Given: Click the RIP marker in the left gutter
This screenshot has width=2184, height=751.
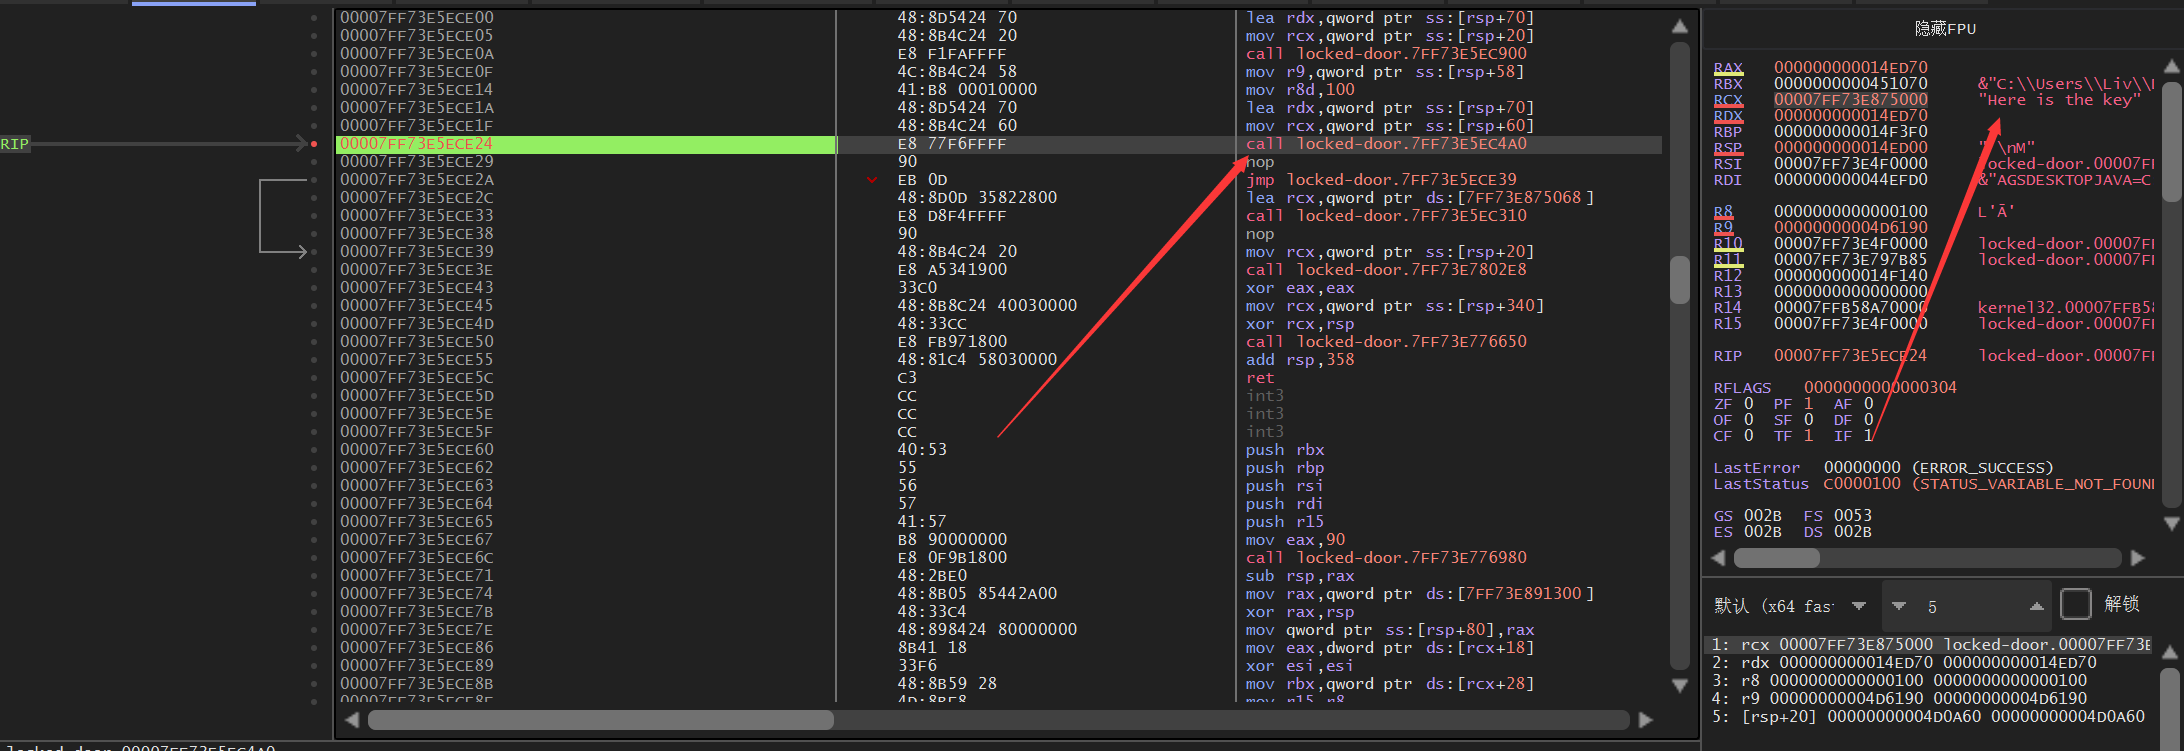Looking at the screenshot, I should (x=15, y=144).
